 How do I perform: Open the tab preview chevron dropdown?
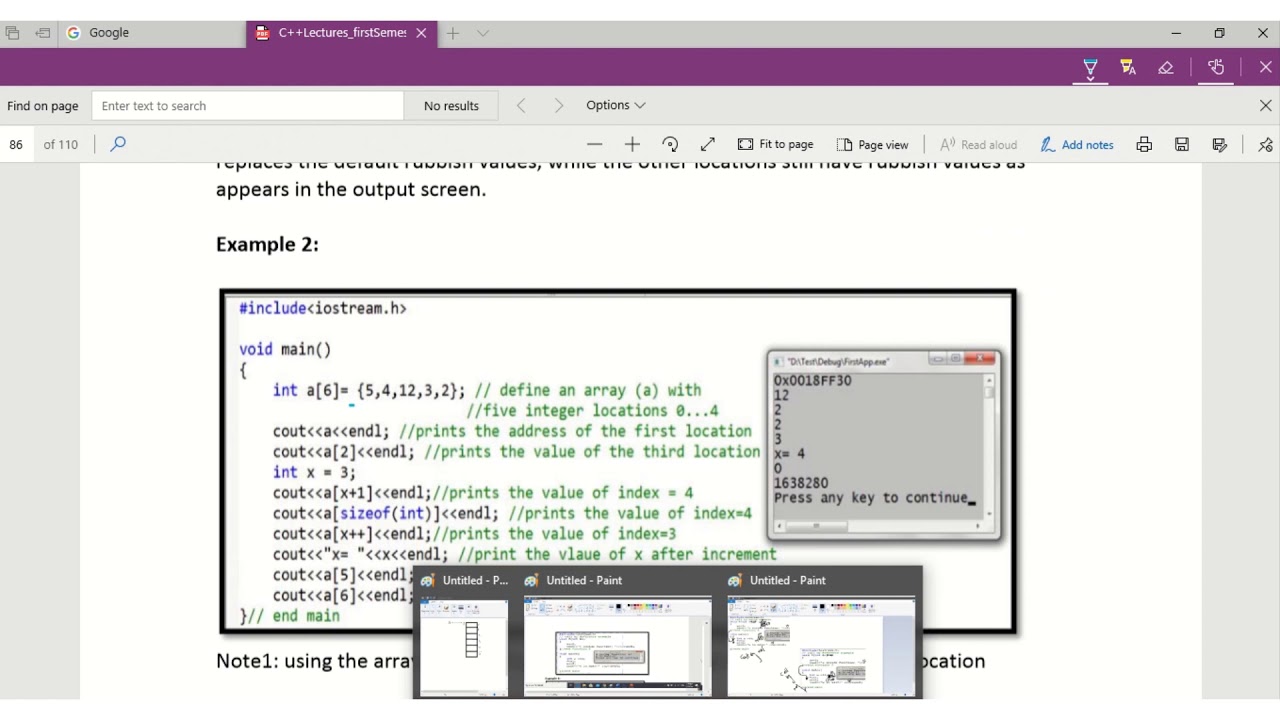pos(483,33)
